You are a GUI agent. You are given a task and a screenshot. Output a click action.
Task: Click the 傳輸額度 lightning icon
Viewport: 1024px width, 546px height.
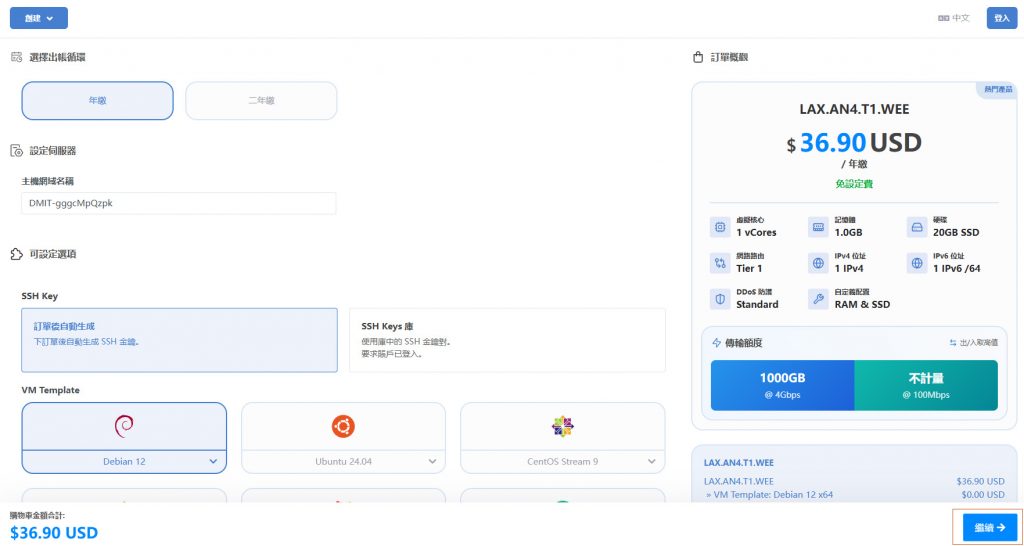(x=716, y=343)
